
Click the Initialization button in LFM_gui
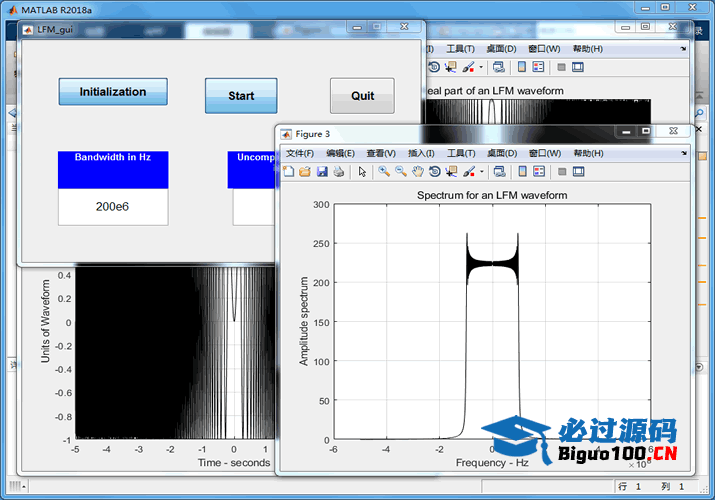coord(113,92)
